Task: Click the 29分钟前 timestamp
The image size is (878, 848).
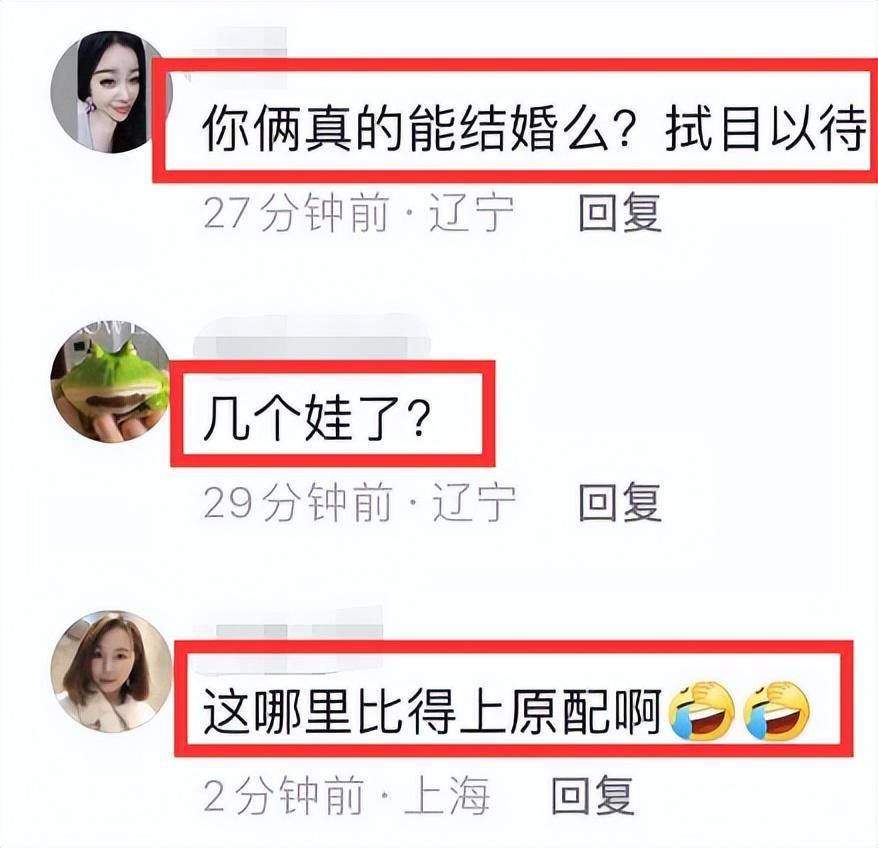Action: coord(297,502)
